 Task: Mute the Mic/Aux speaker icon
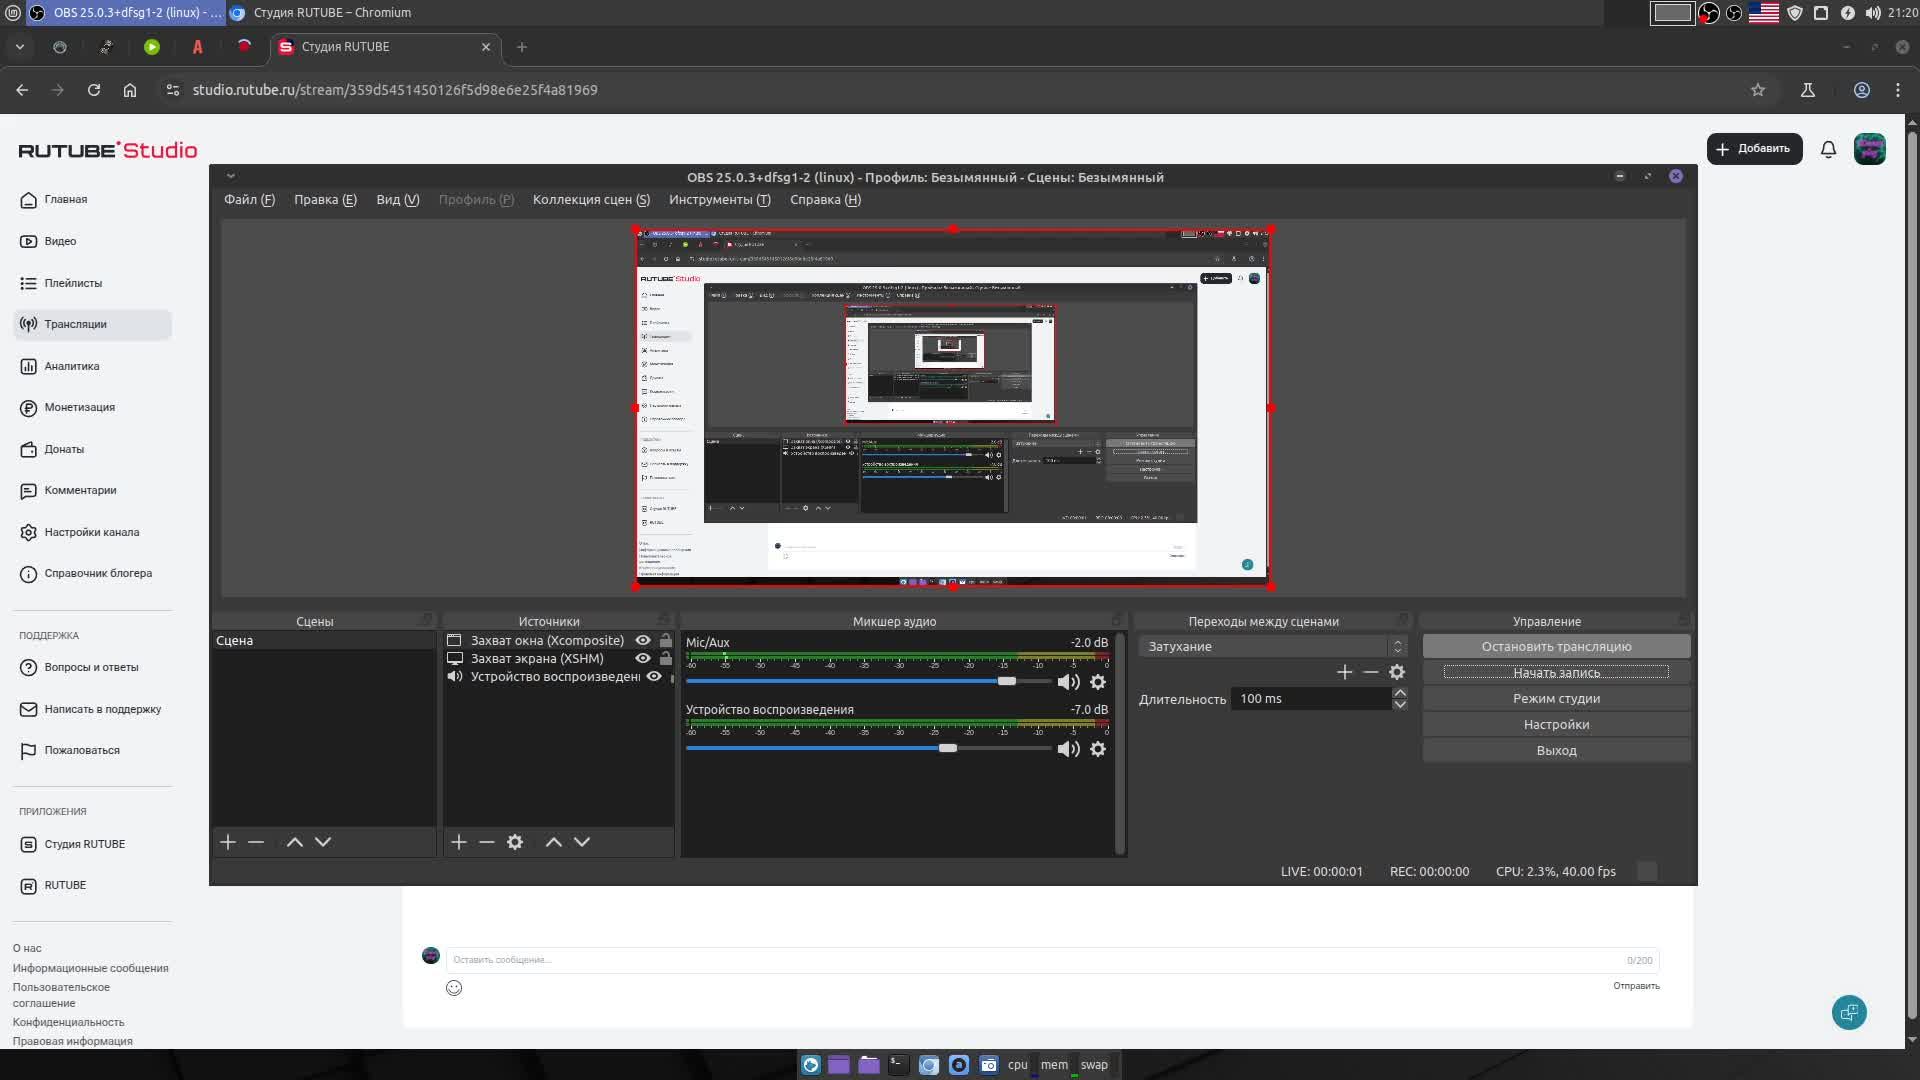pos(1067,682)
